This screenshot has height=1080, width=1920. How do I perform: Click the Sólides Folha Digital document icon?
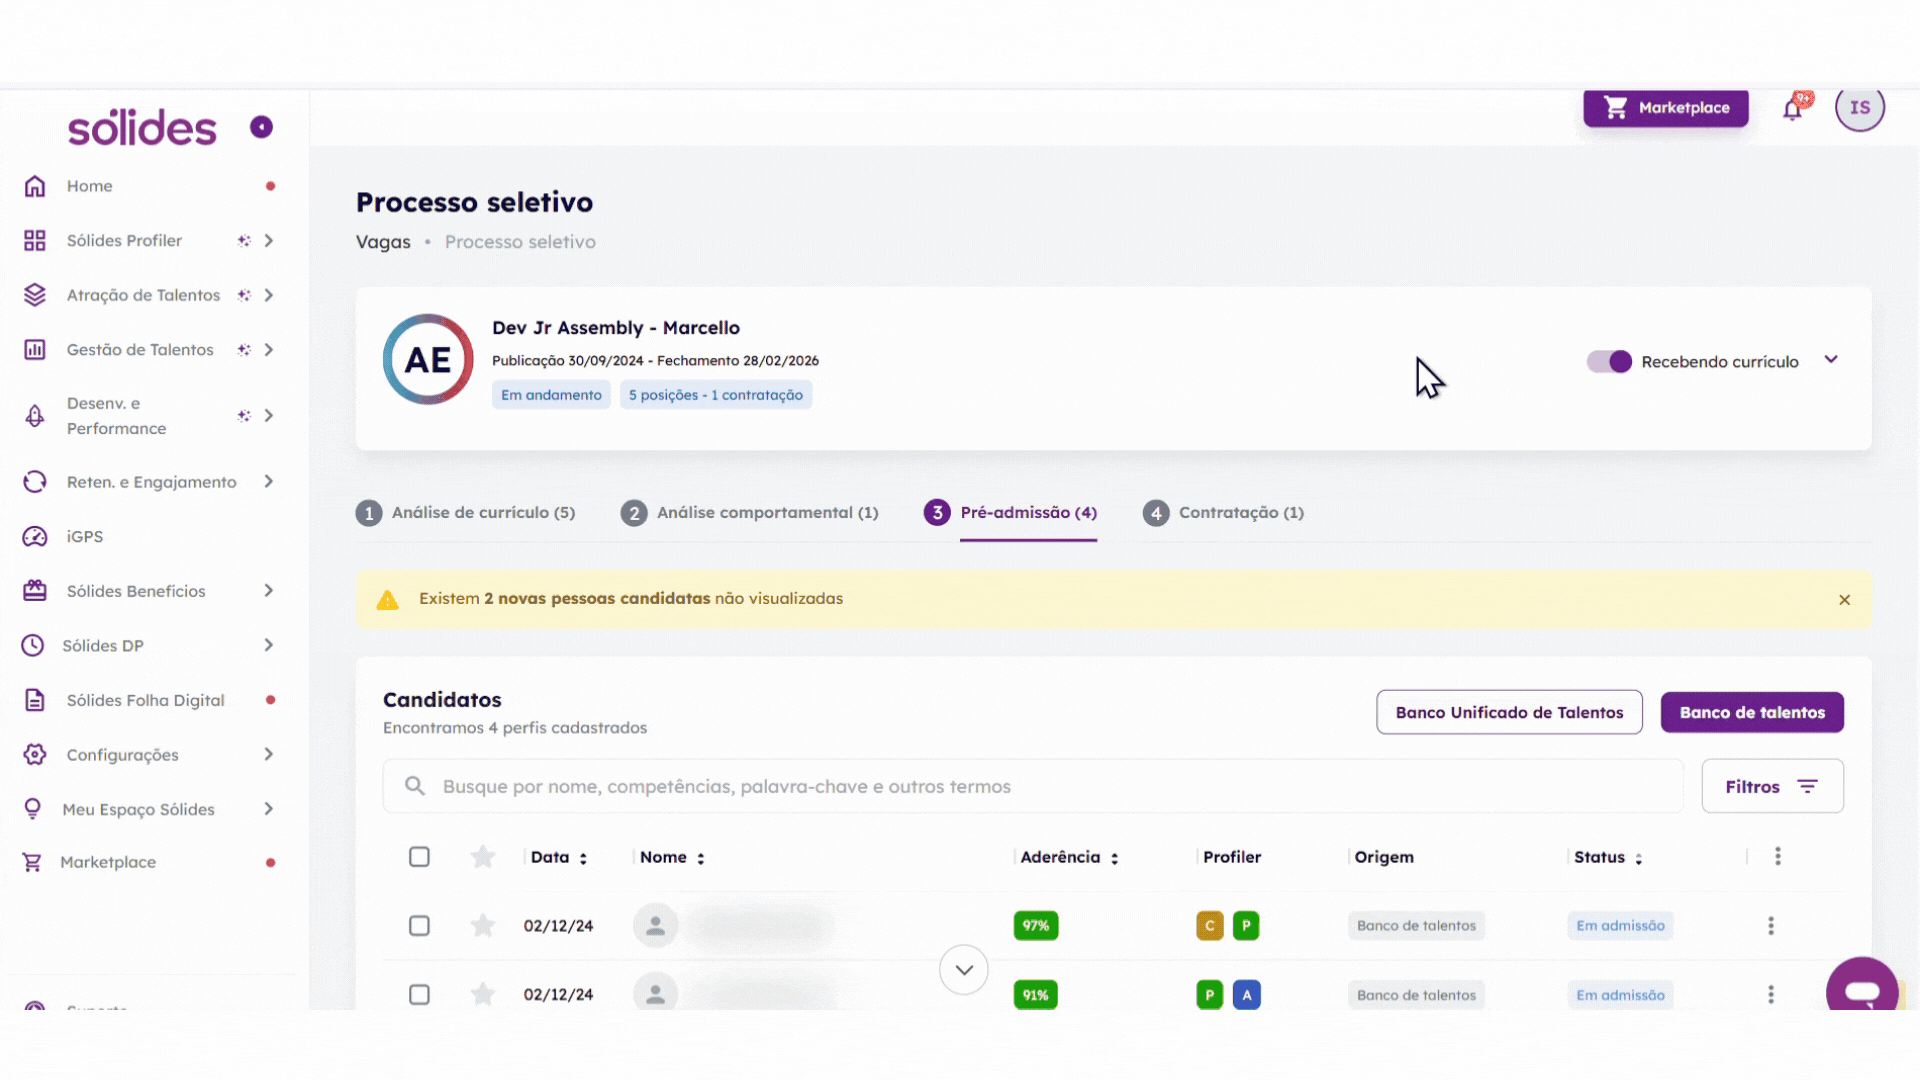[x=35, y=700]
